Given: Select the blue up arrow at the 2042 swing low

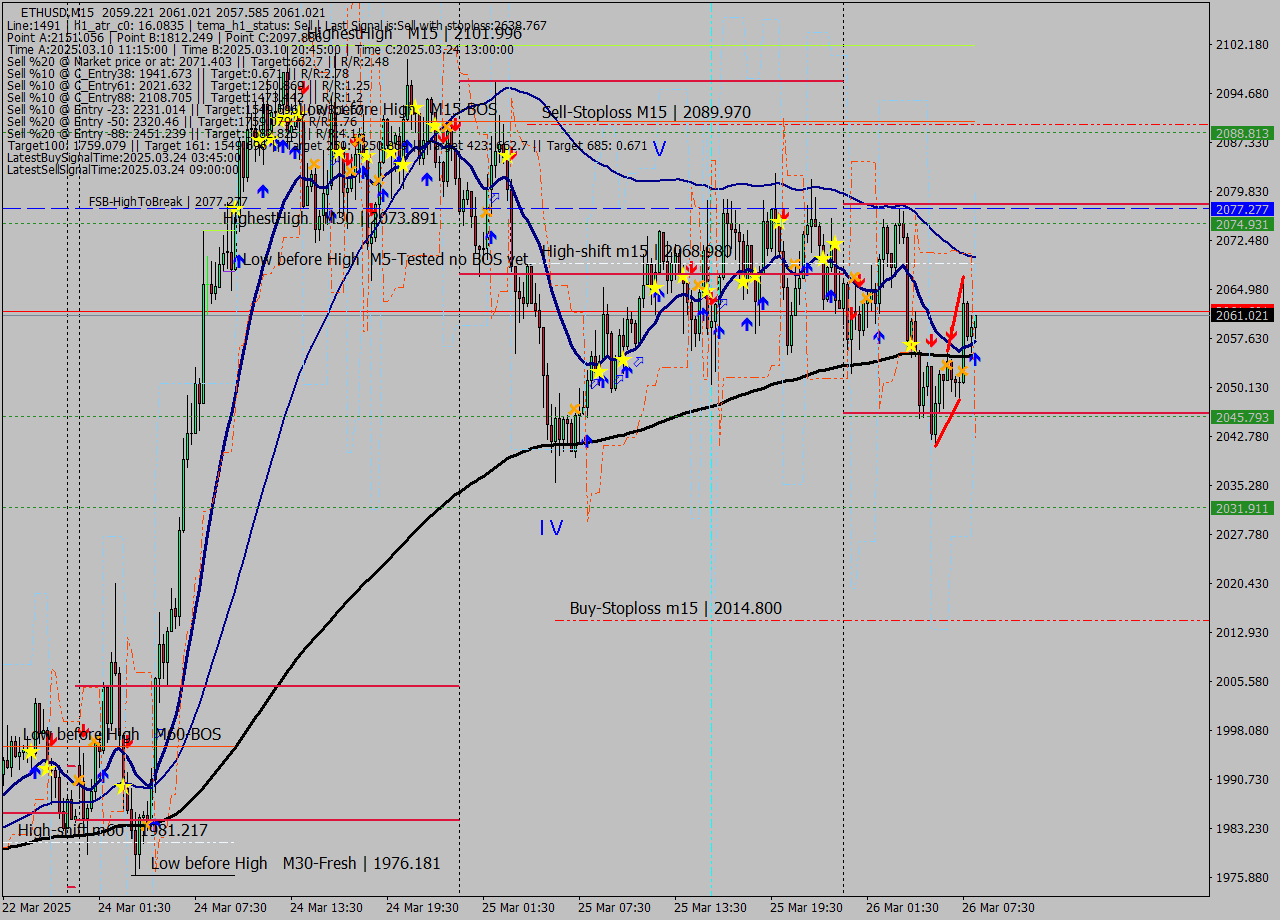Looking at the screenshot, I should coord(587,440).
